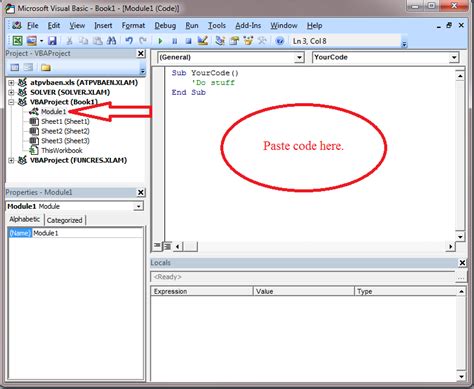
Task: Open the Debug menu
Action: coord(165,25)
